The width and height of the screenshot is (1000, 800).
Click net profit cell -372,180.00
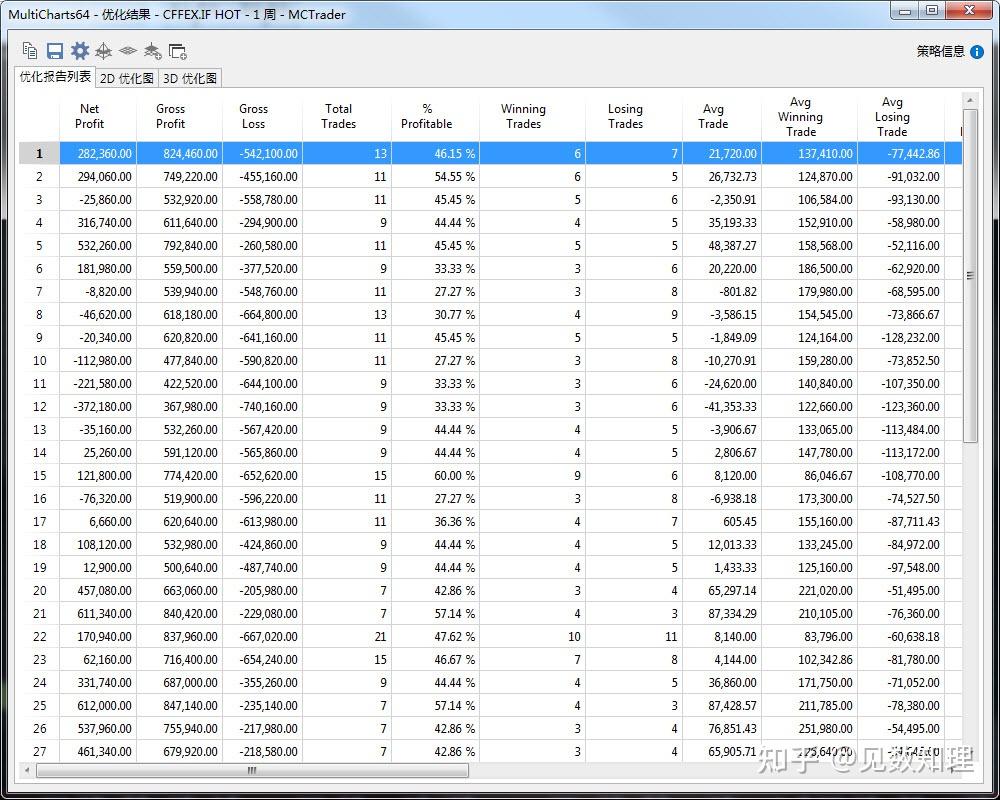(98, 406)
